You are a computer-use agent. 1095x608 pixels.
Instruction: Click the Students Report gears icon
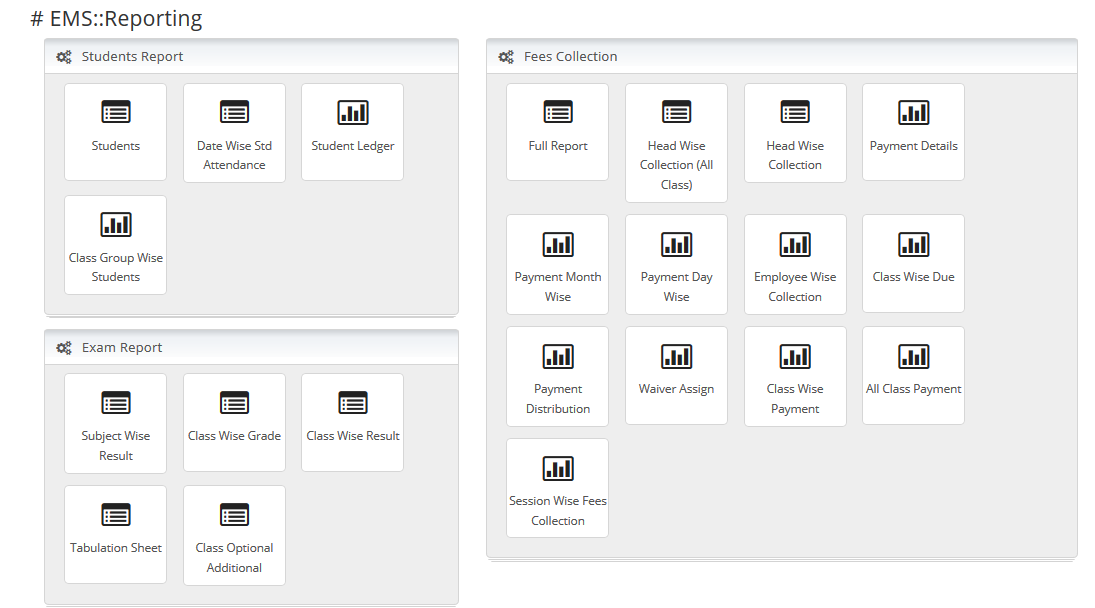click(x=64, y=57)
